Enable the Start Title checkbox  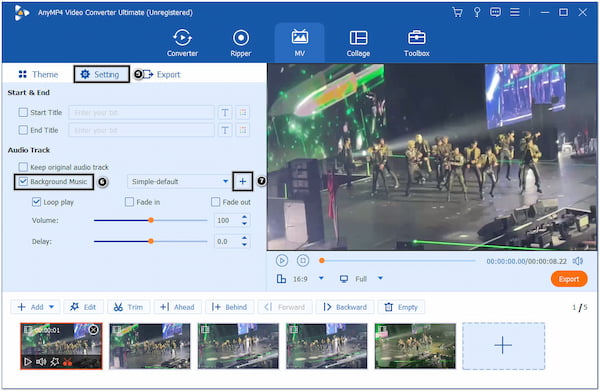tap(23, 112)
